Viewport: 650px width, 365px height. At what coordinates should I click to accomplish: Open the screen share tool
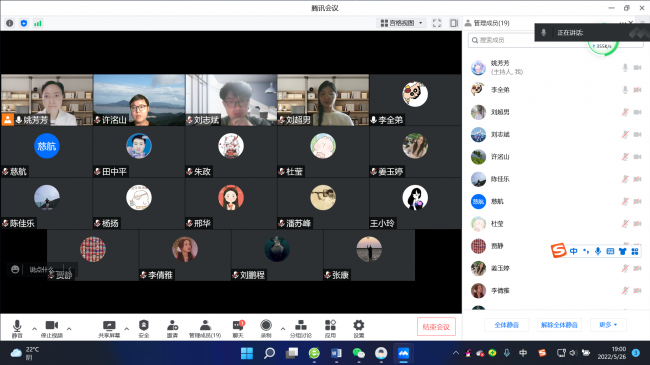coord(109,329)
